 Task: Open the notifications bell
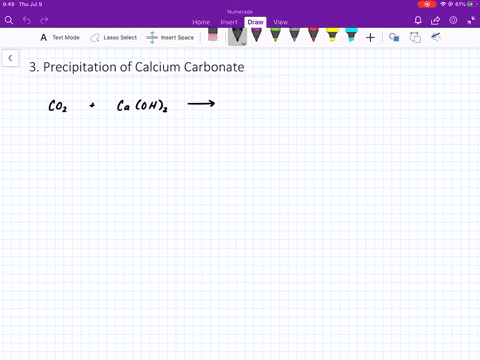pos(418,20)
